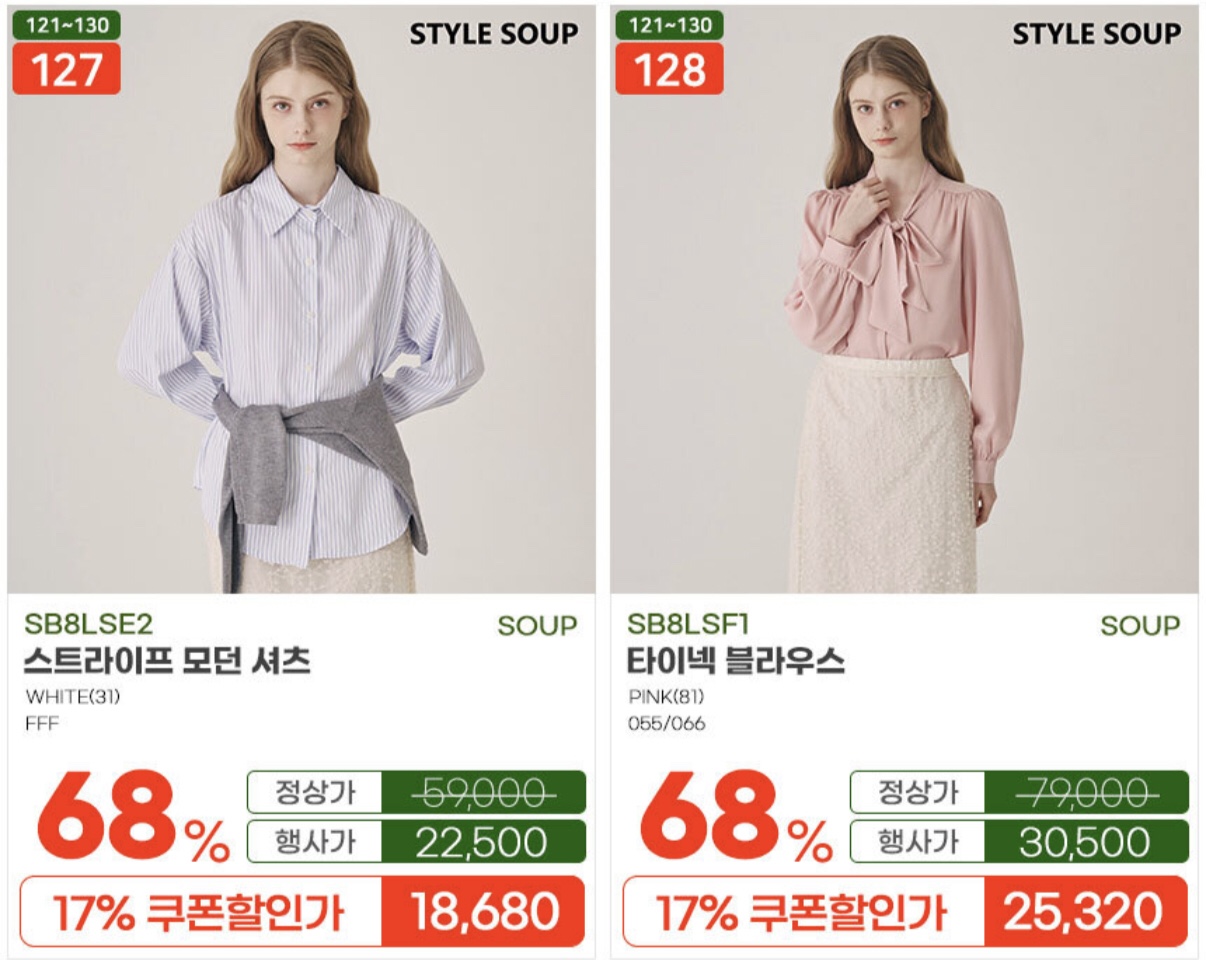Image resolution: width=1206 pixels, height=960 pixels.
Task: Open the pink tie-neck blouse photo
Action: pyautogui.click(x=904, y=300)
